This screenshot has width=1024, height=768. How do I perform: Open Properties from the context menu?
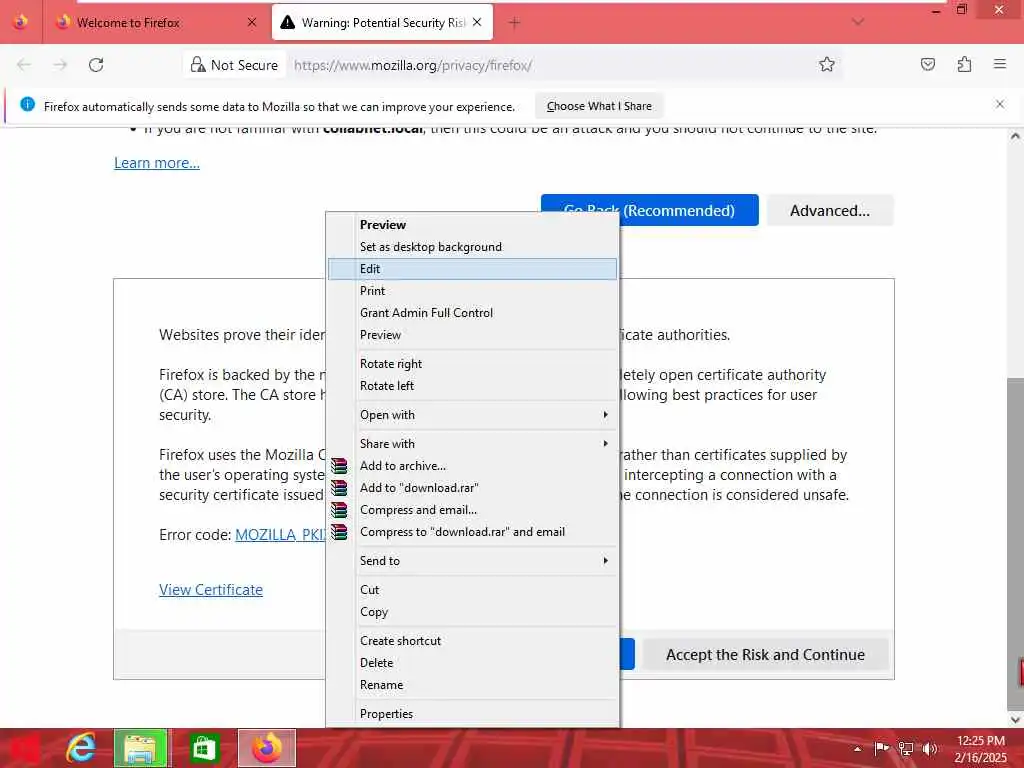(x=472, y=714)
